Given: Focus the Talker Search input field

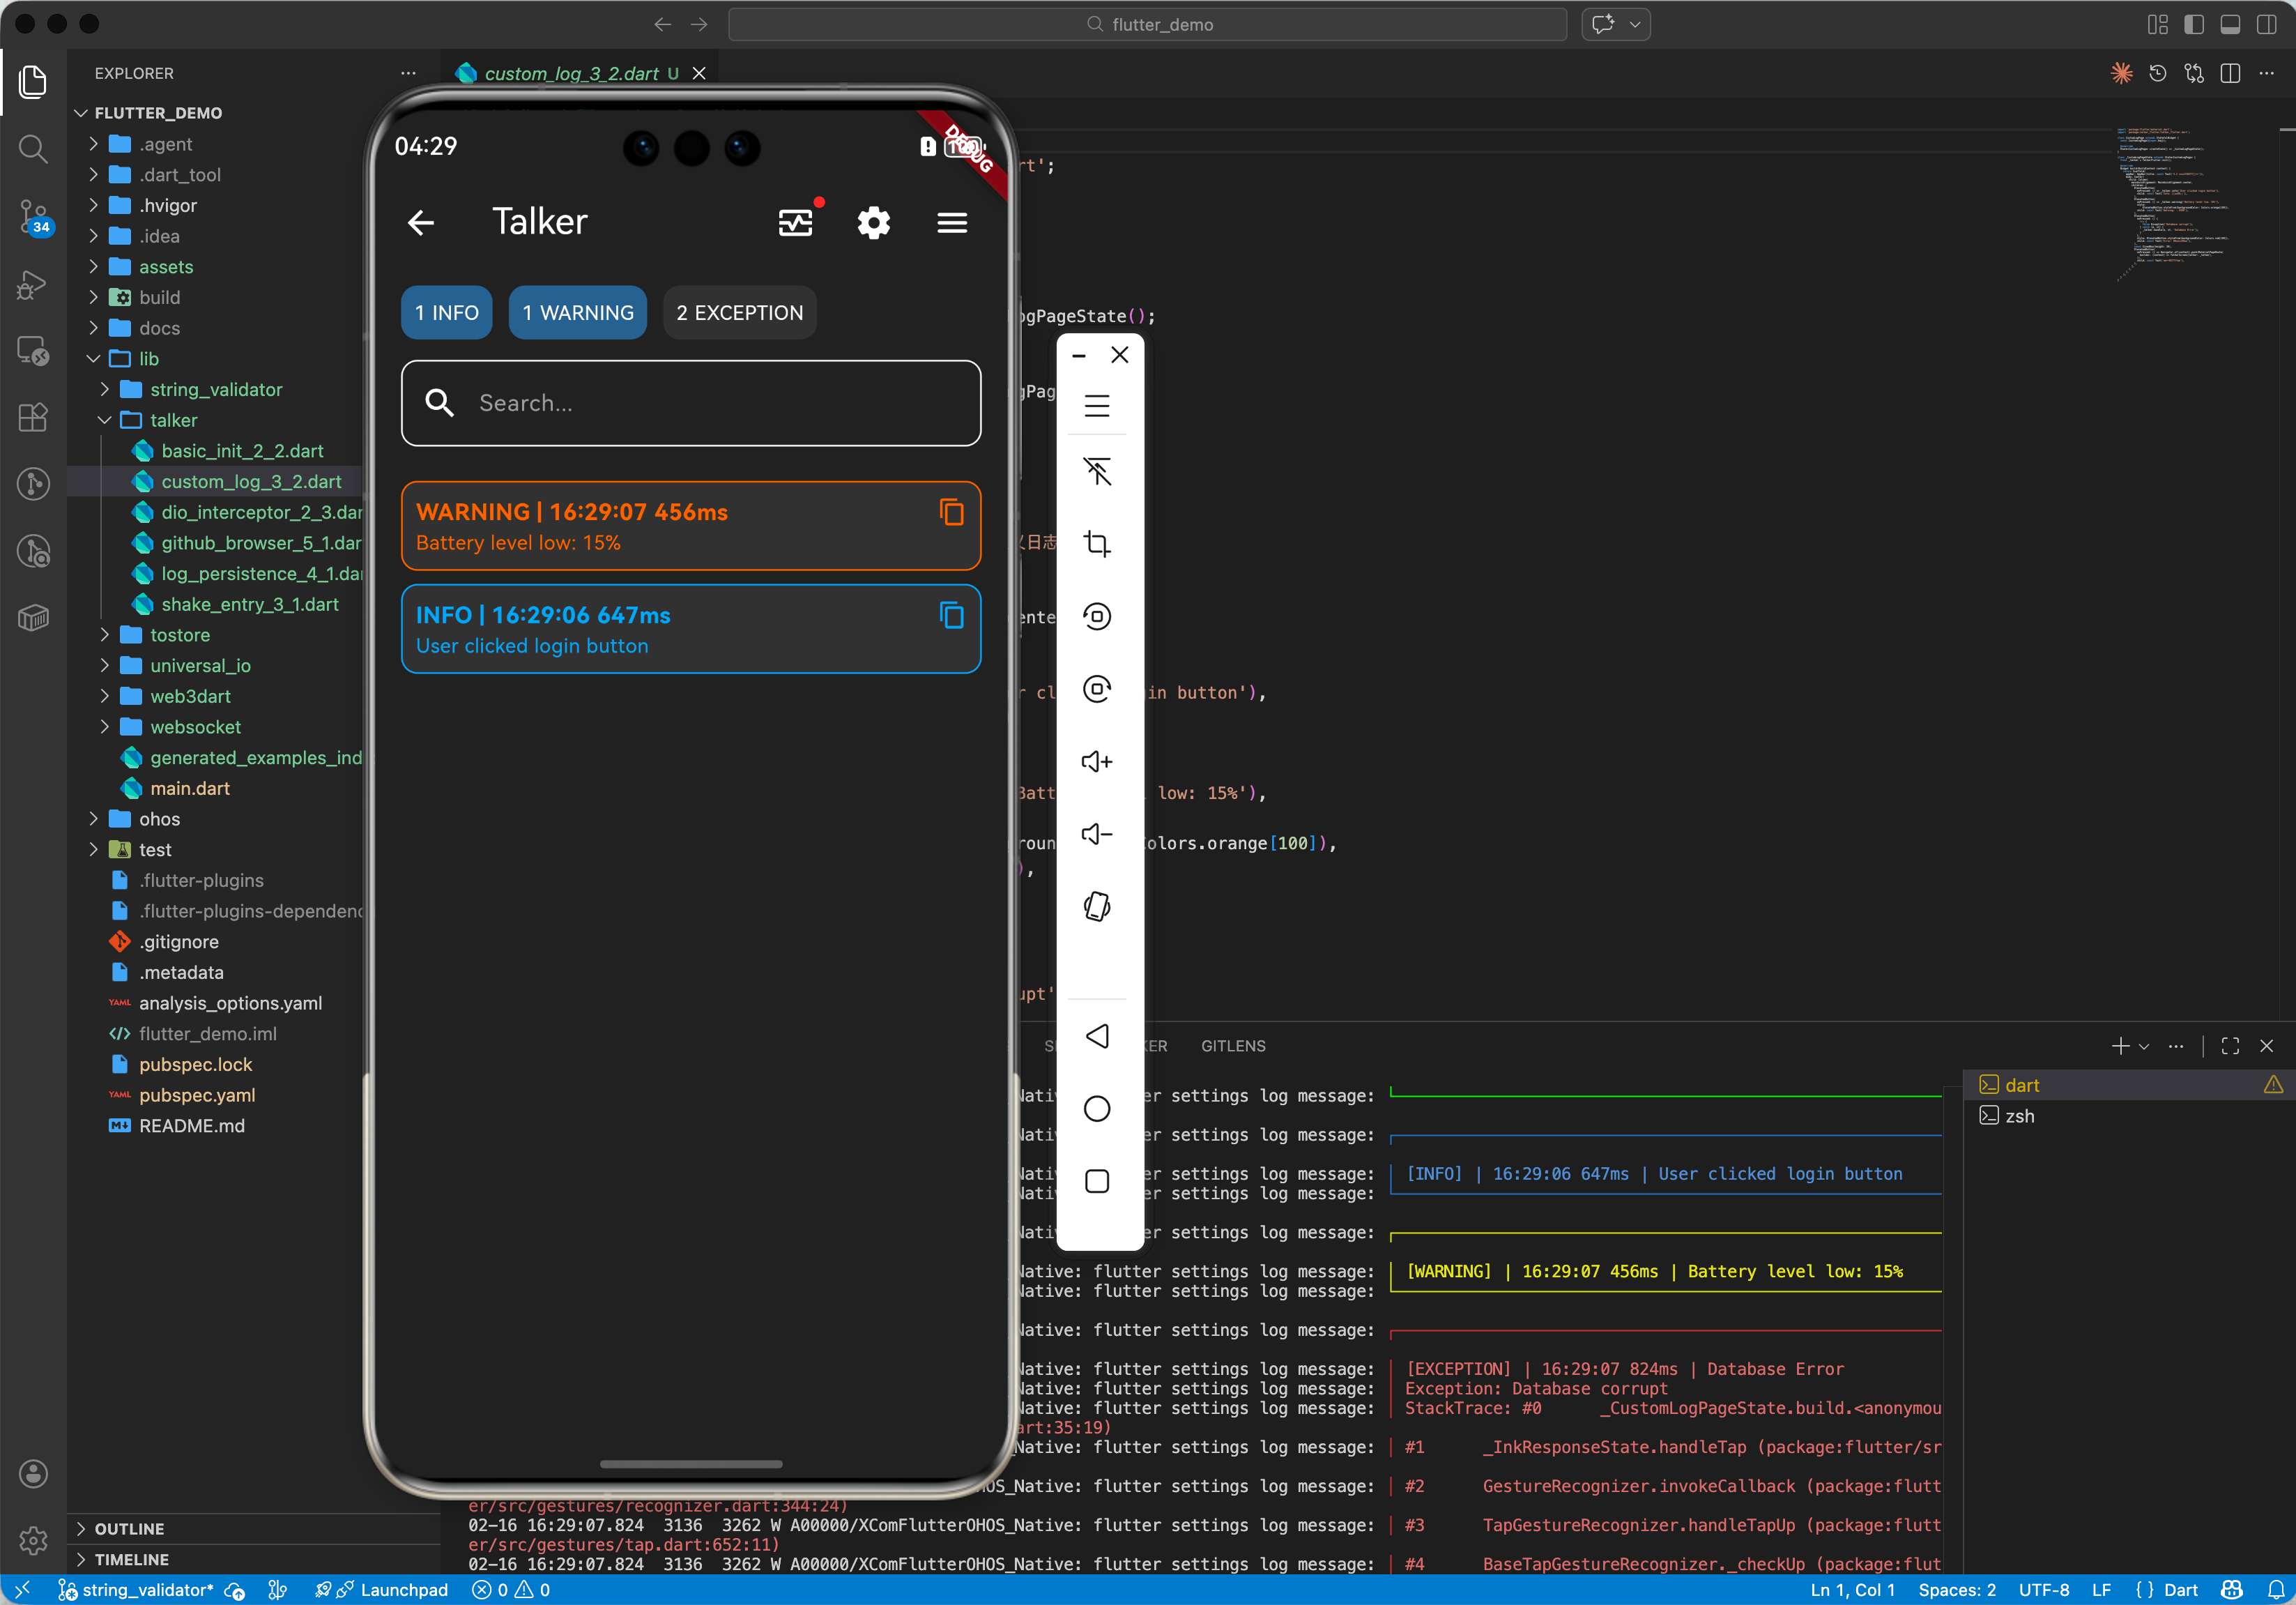Looking at the screenshot, I should click(x=690, y=403).
